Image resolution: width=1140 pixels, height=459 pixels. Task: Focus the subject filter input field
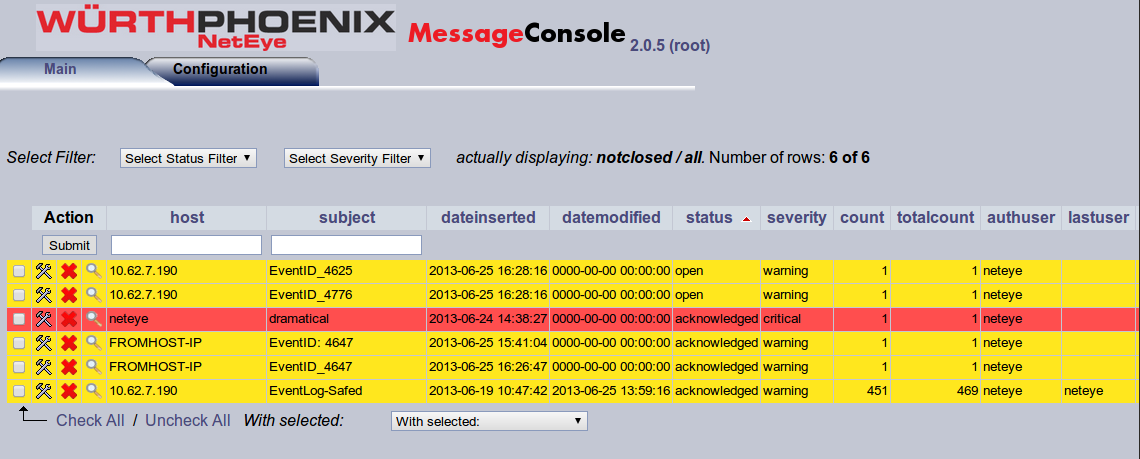coord(346,245)
